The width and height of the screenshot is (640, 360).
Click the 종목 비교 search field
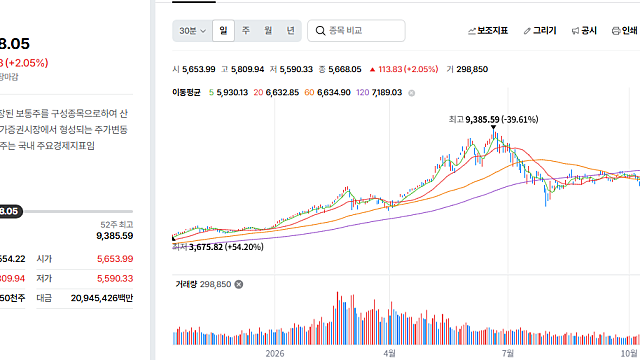pyautogui.click(x=356, y=31)
